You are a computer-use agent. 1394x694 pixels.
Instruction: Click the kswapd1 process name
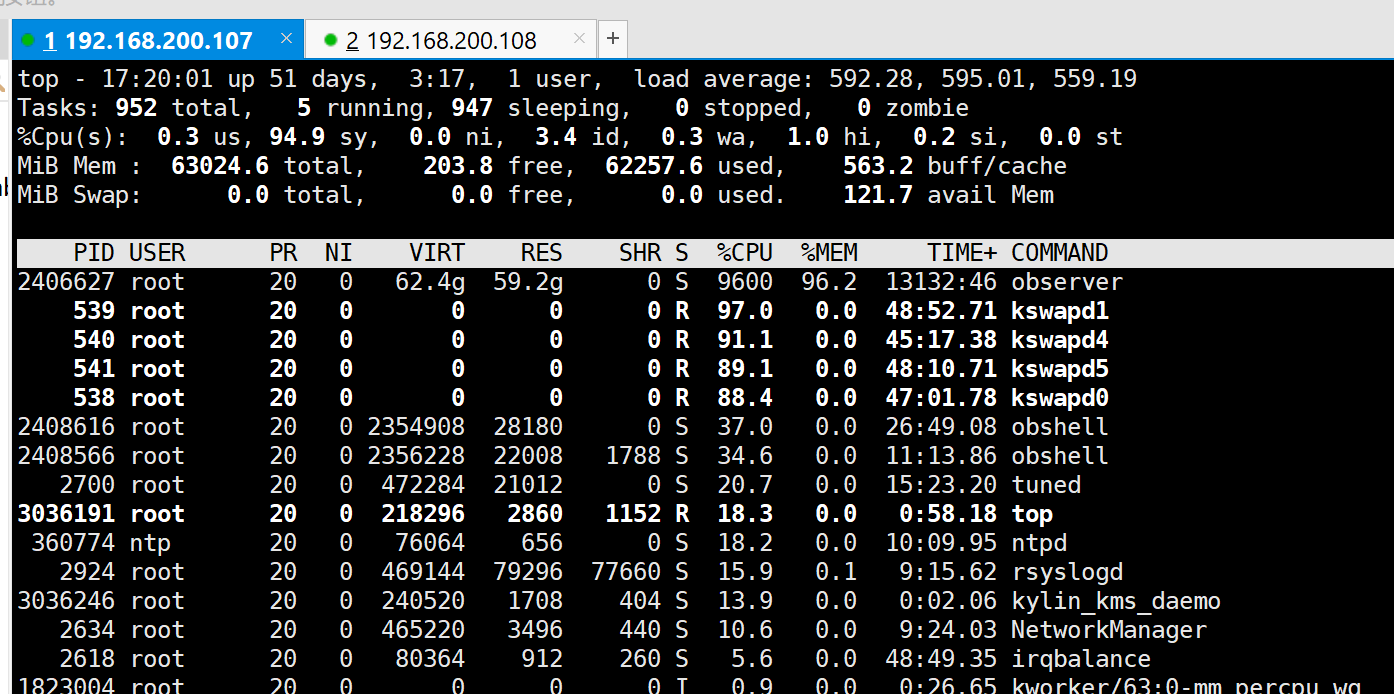pos(1059,311)
